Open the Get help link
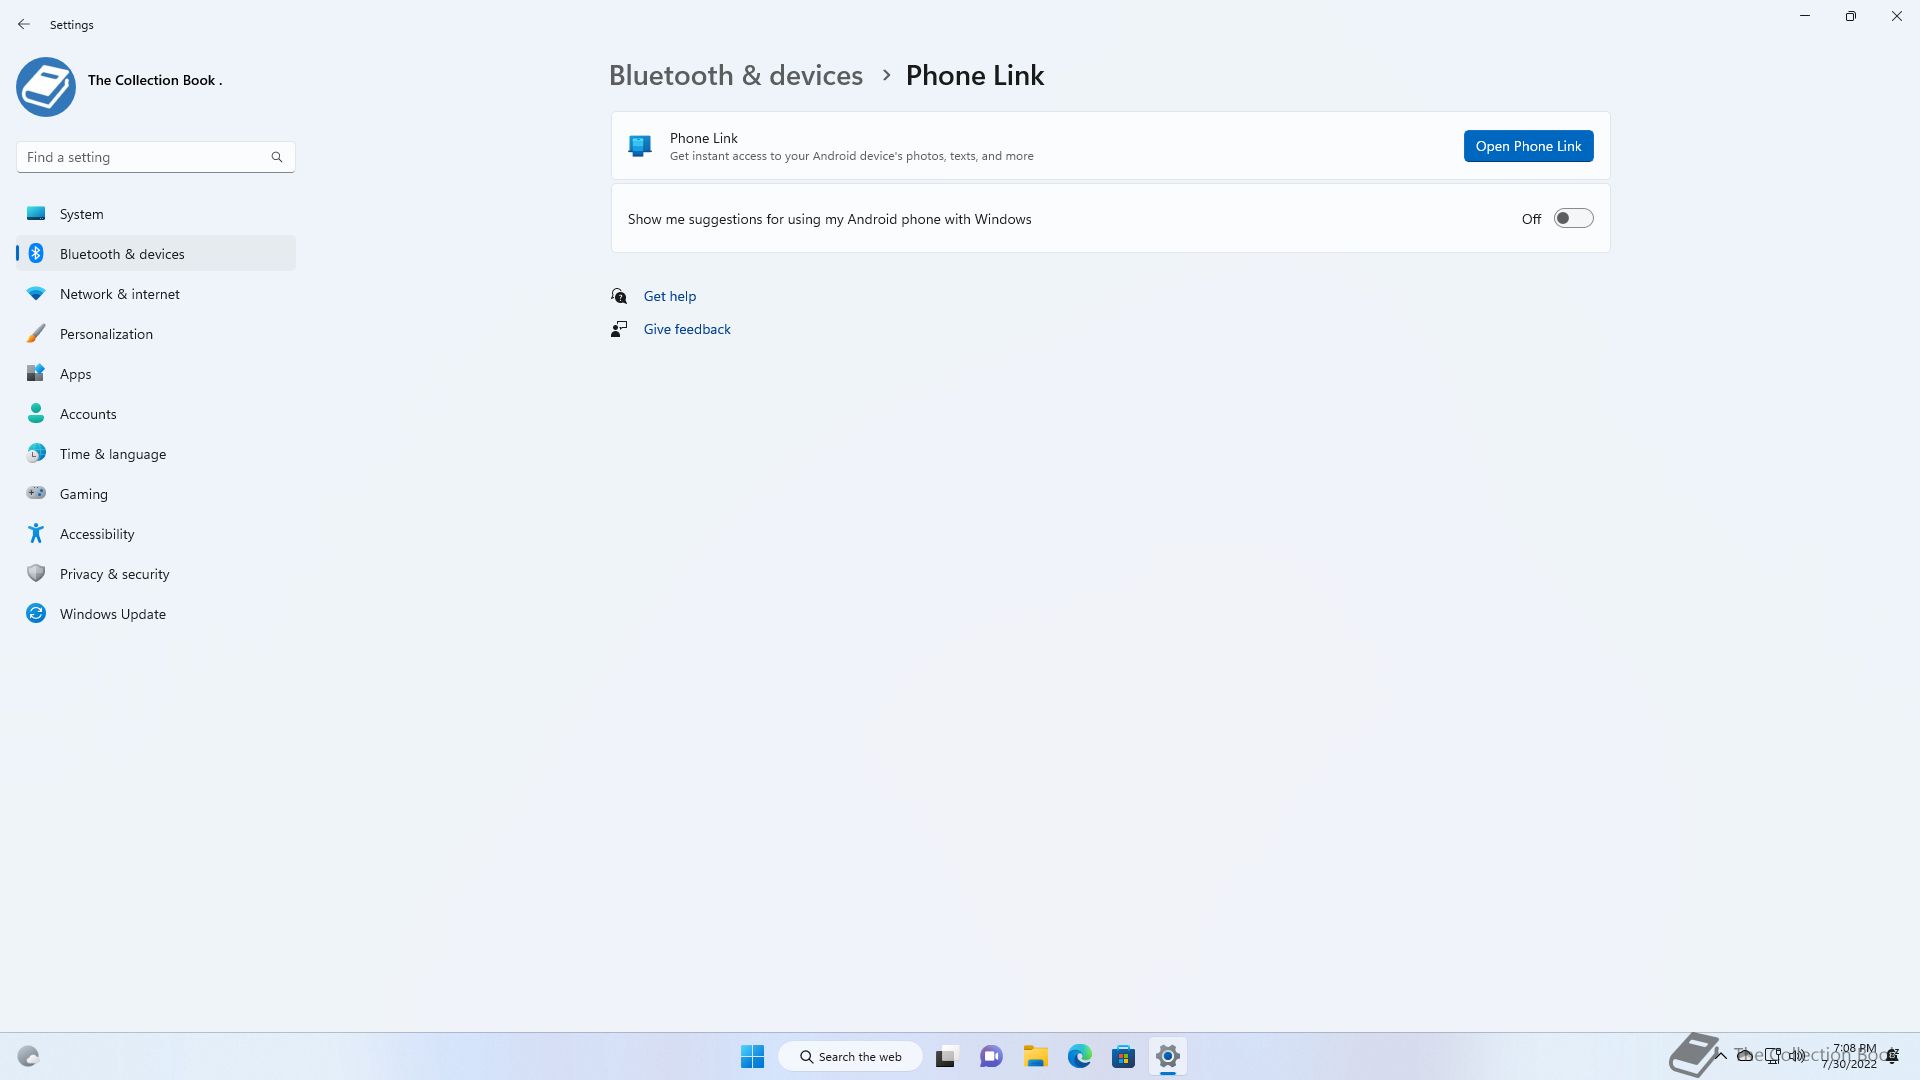Image resolution: width=1920 pixels, height=1080 pixels. [669, 296]
